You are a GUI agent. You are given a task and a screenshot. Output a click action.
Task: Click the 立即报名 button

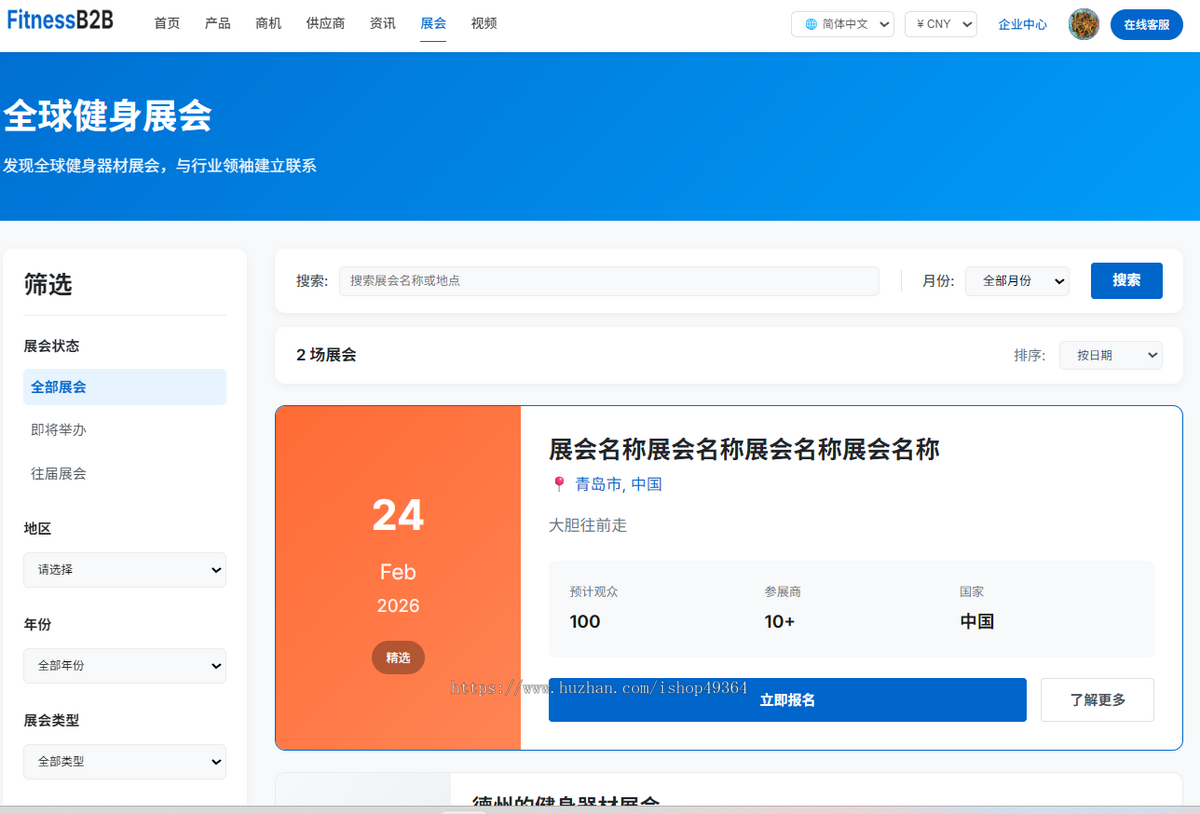[788, 700]
